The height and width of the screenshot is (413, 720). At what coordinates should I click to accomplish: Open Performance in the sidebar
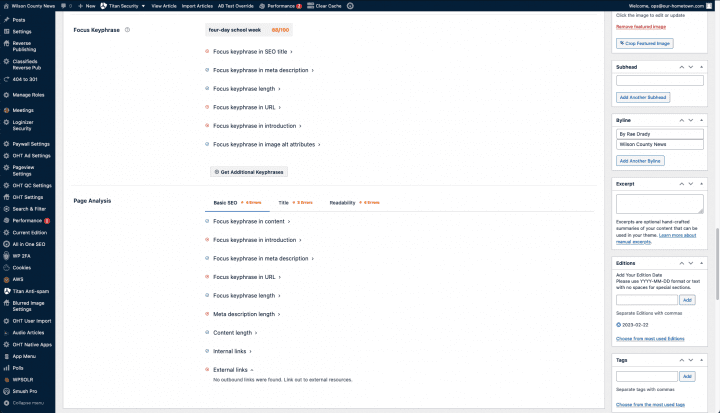pyautogui.click(x=27, y=221)
